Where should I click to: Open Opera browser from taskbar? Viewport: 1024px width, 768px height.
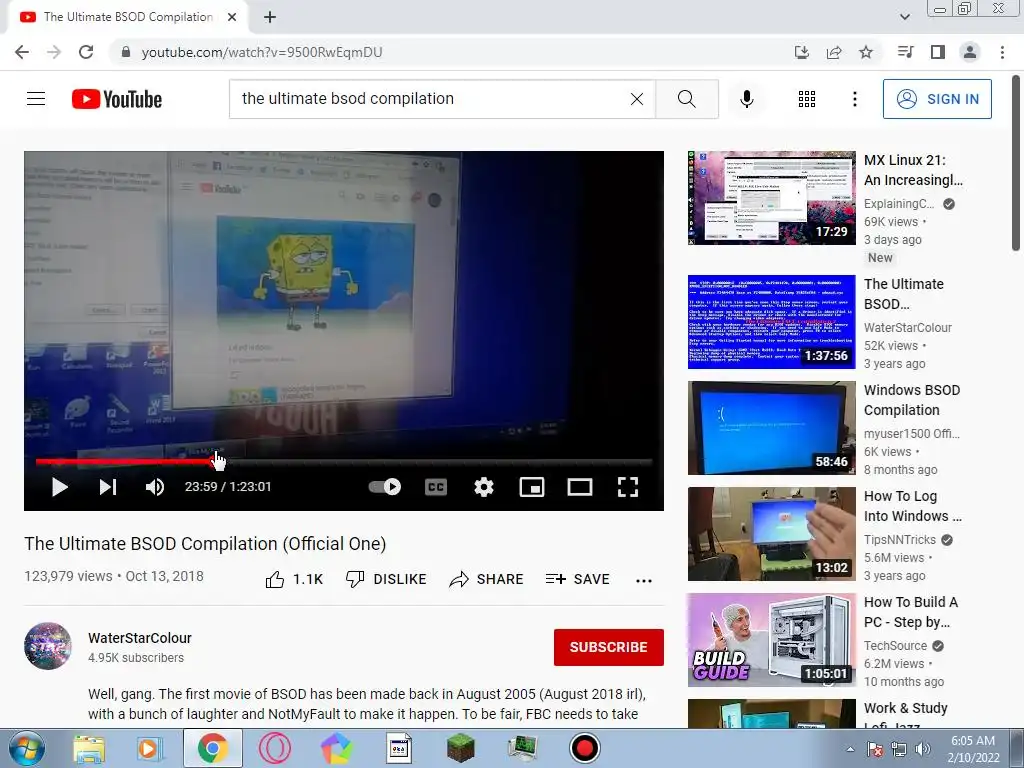[274, 748]
